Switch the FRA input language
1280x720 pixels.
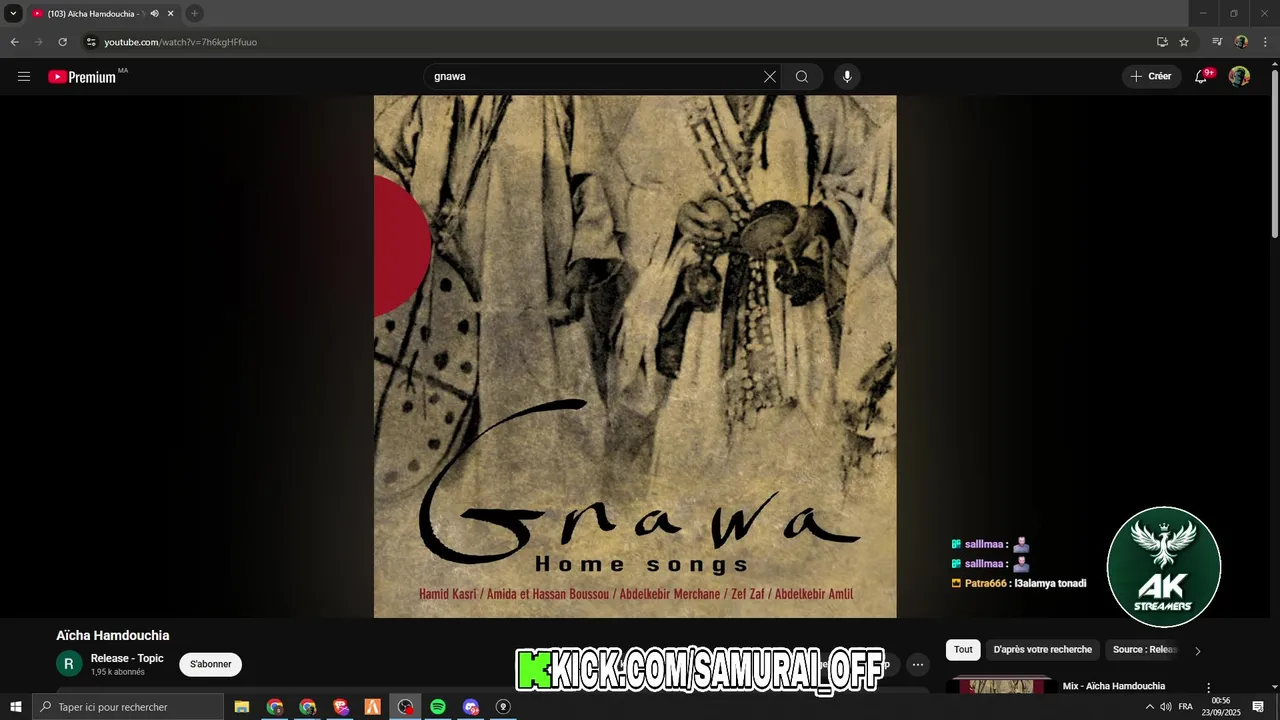click(x=1186, y=707)
